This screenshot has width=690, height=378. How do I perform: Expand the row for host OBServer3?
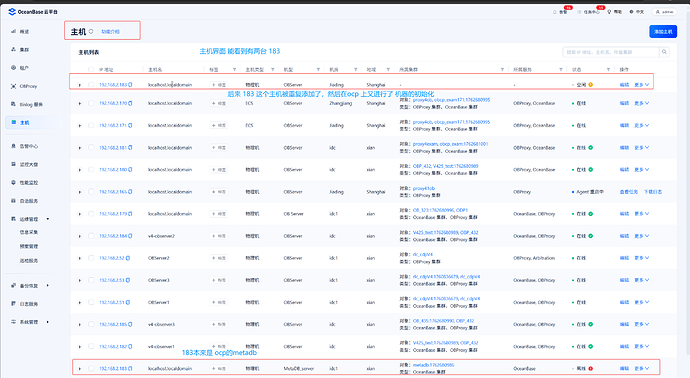pyautogui.click(x=80, y=281)
